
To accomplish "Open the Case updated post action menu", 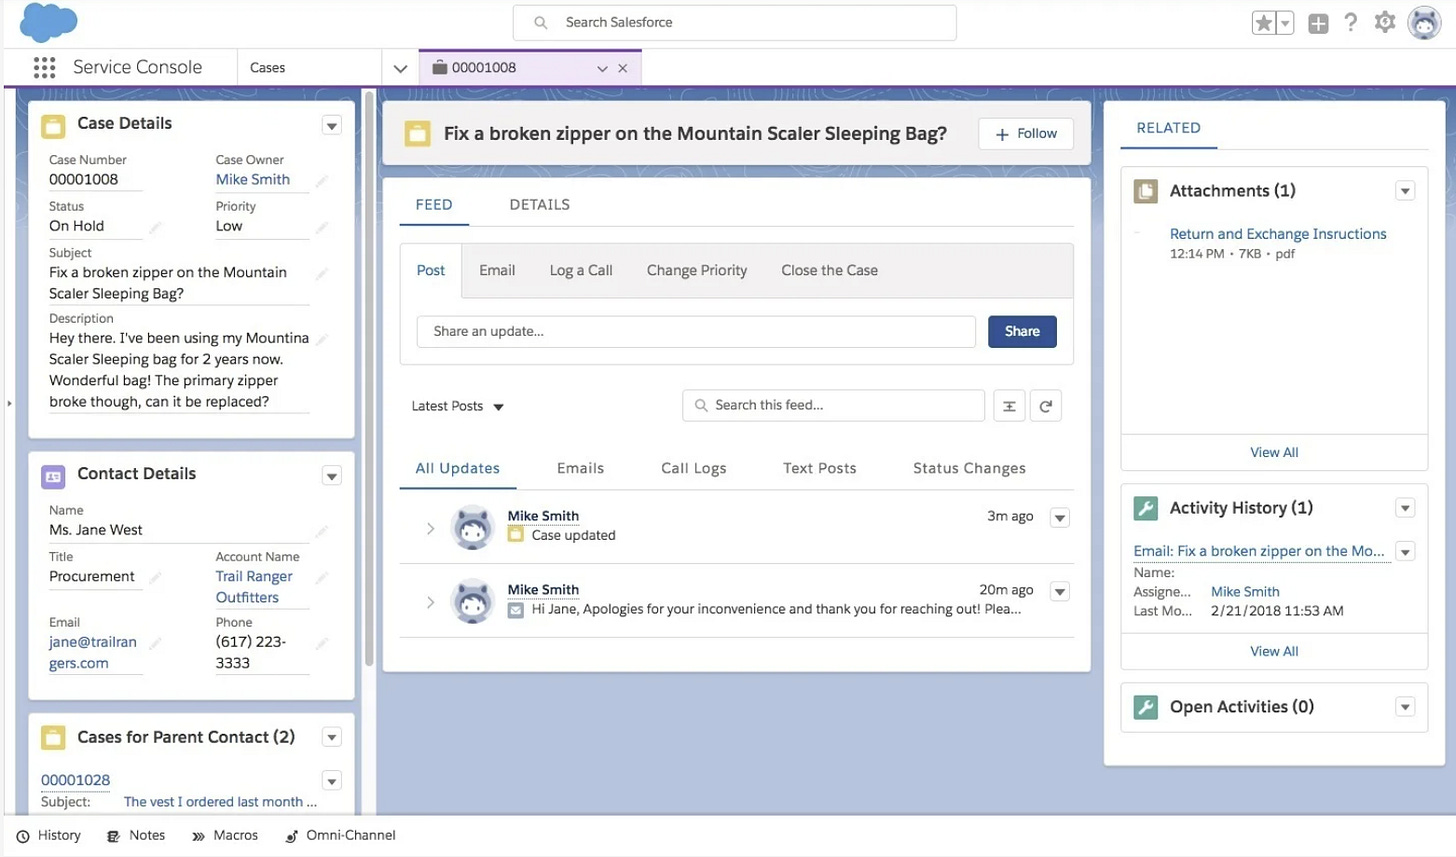I will [x=1060, y=517].
